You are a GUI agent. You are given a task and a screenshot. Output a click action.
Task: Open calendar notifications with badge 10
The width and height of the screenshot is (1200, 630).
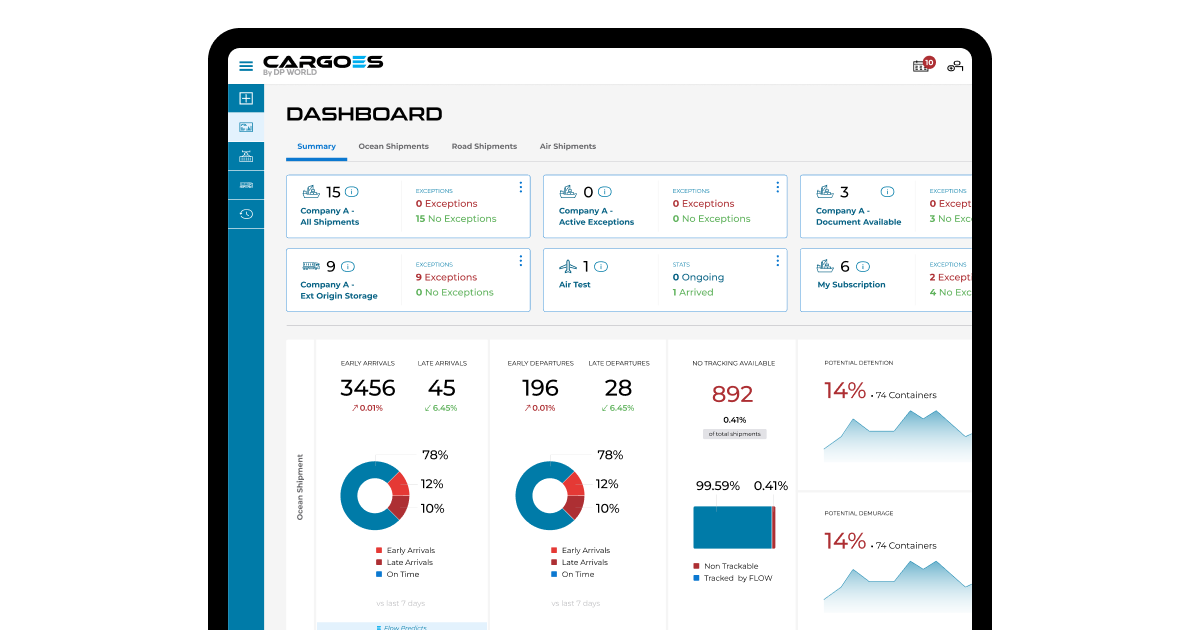point(923,65)
